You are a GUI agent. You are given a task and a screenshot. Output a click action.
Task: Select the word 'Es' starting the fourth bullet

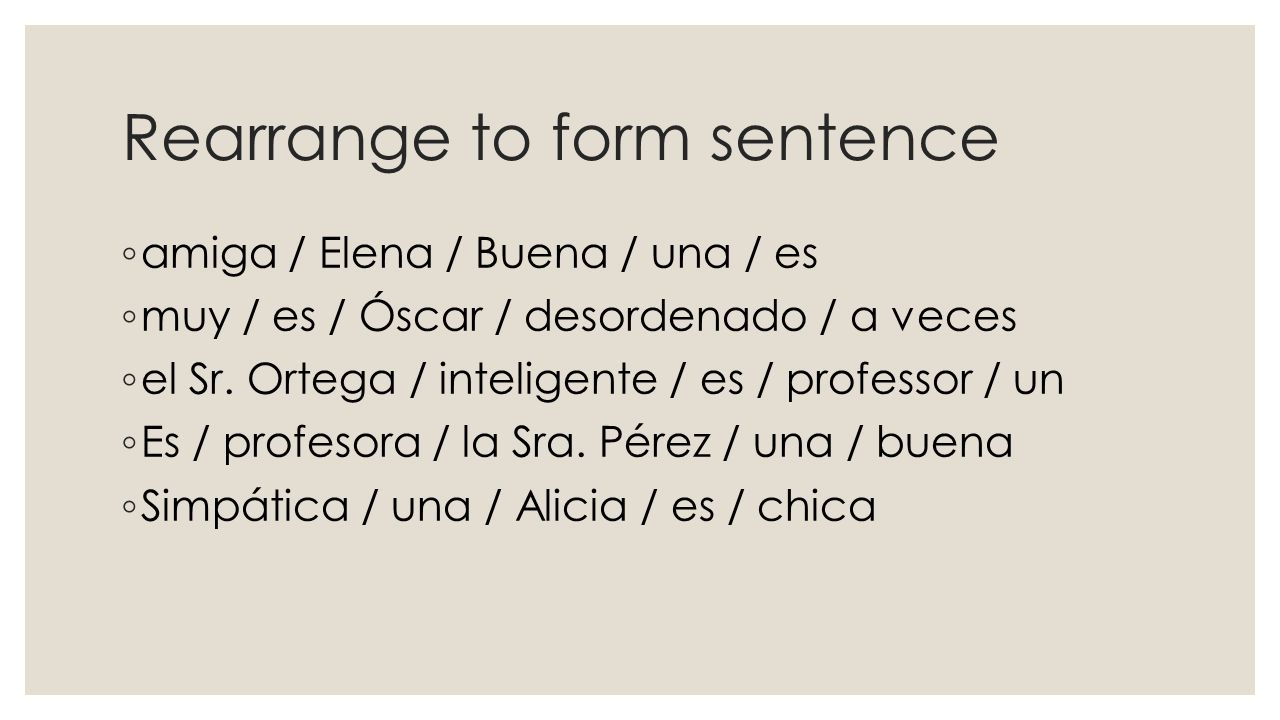click(162, 444)
